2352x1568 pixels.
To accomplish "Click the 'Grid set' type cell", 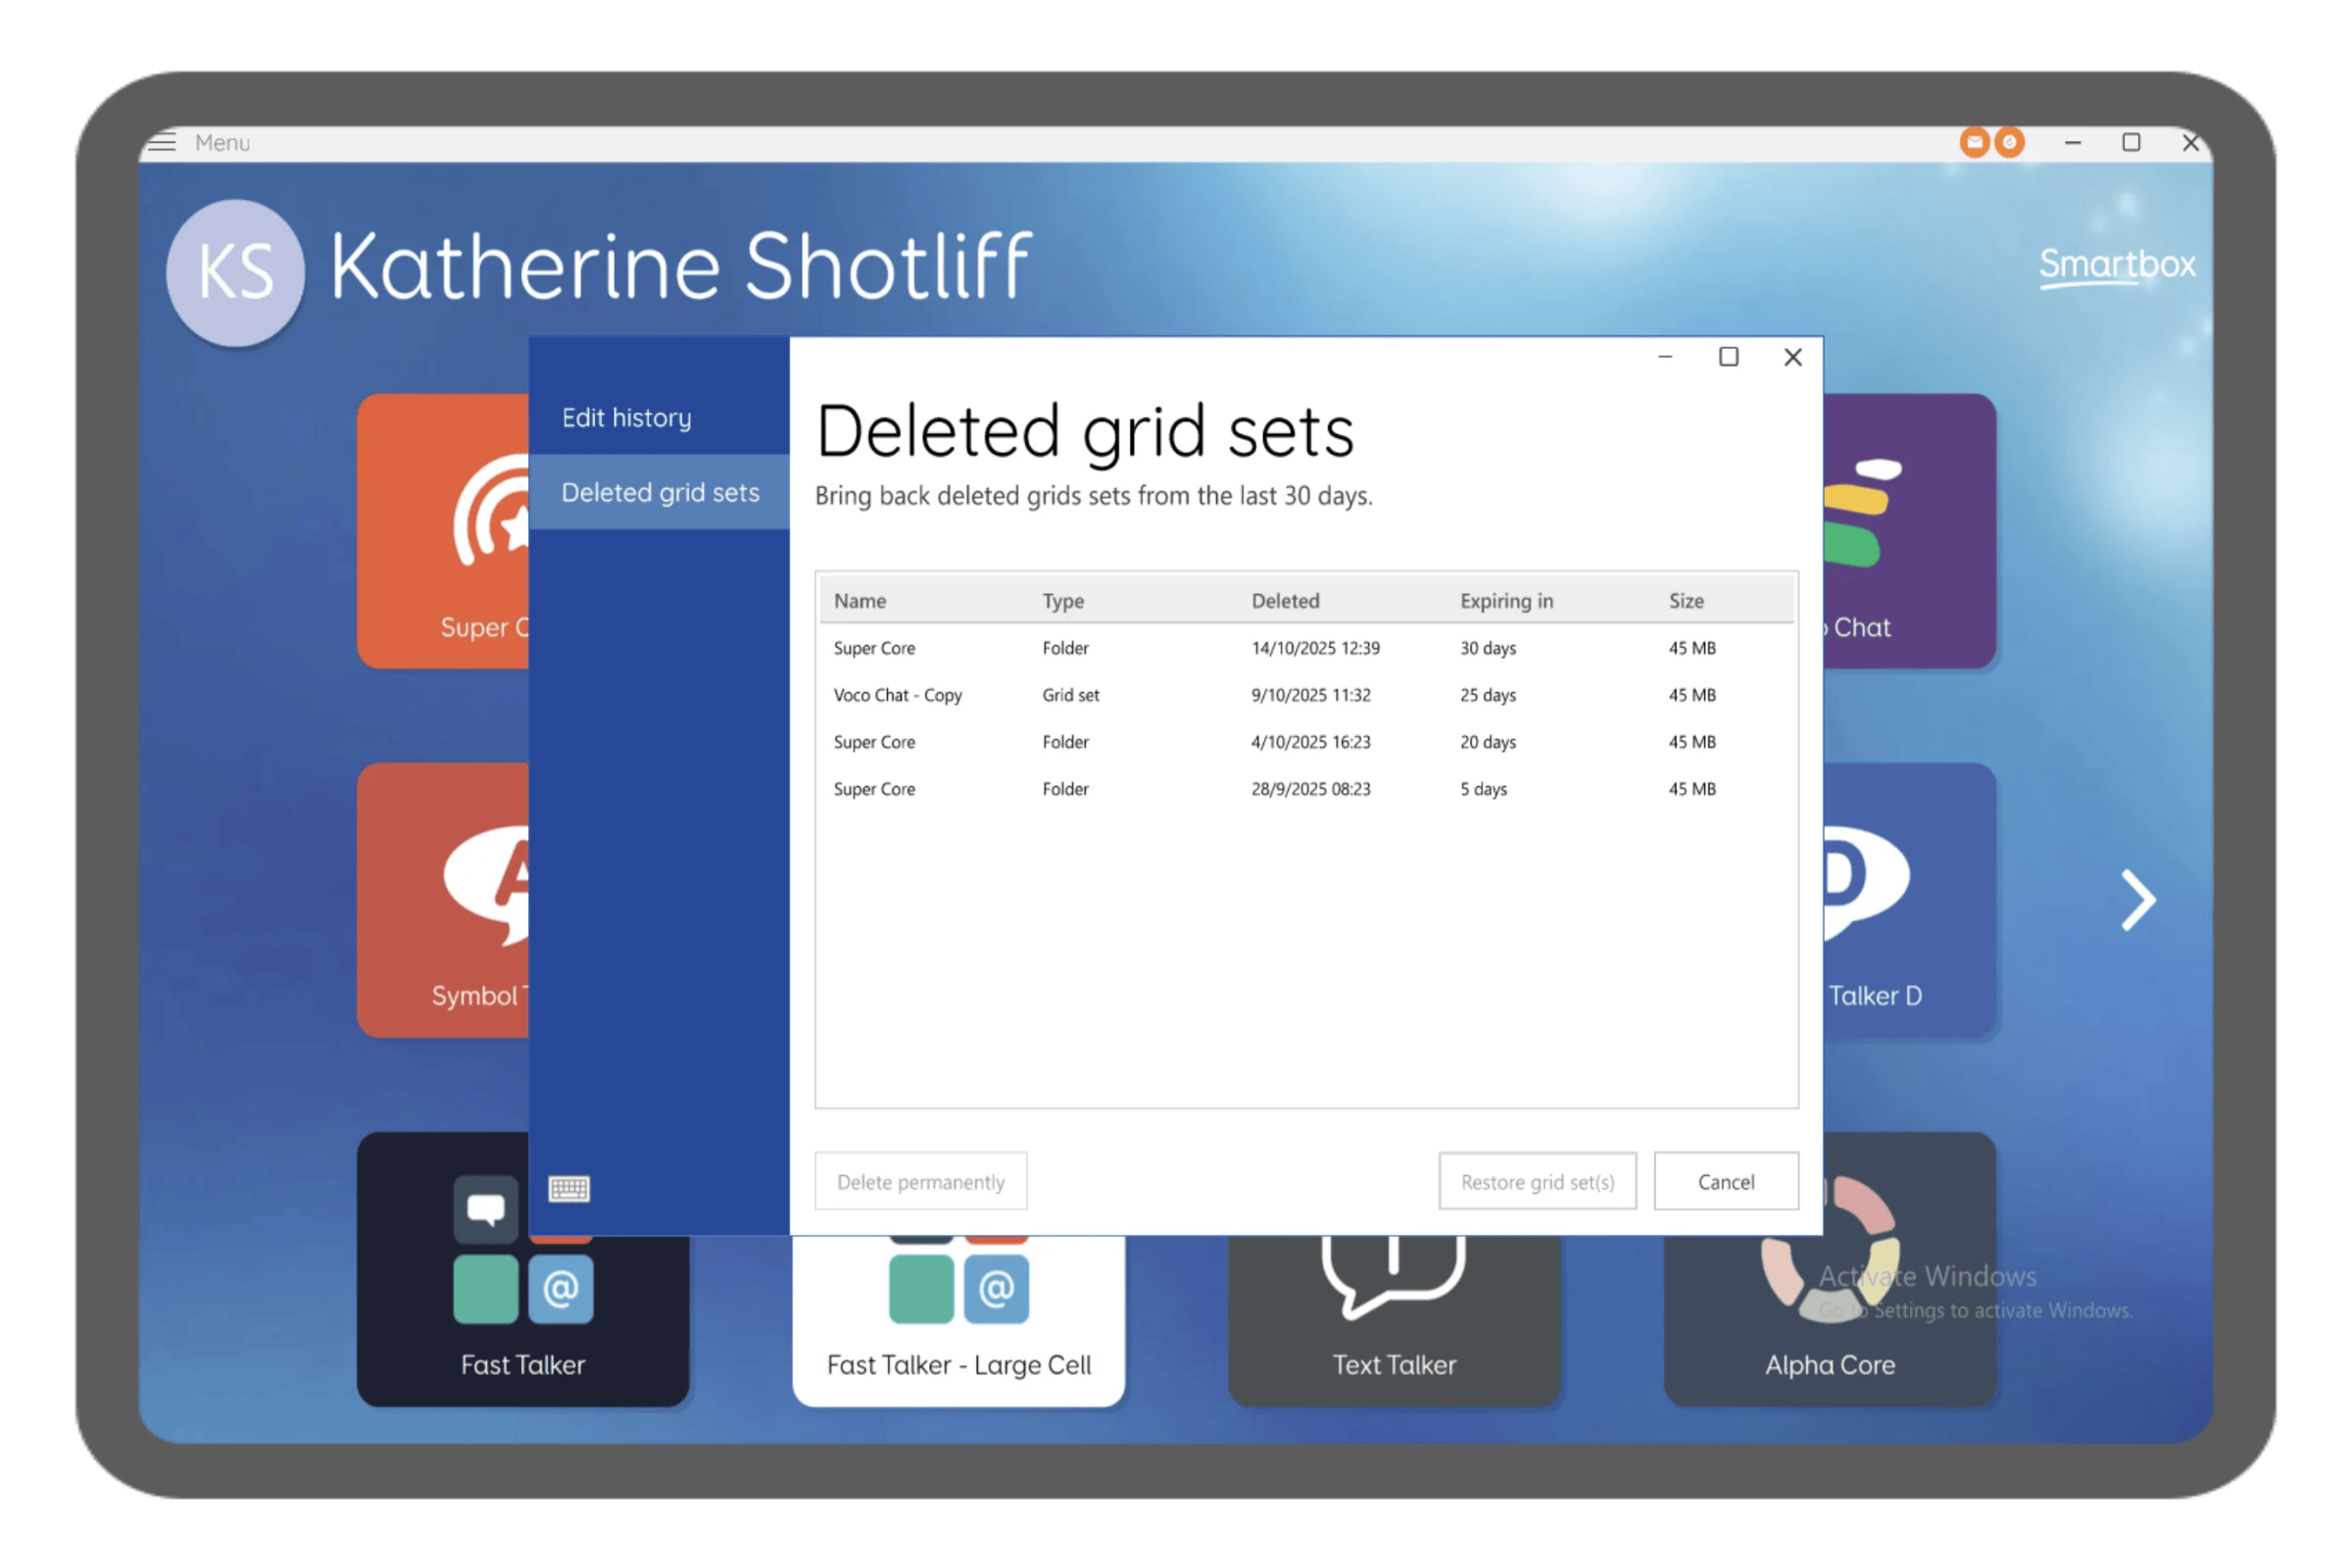I will click(1070, 695).
